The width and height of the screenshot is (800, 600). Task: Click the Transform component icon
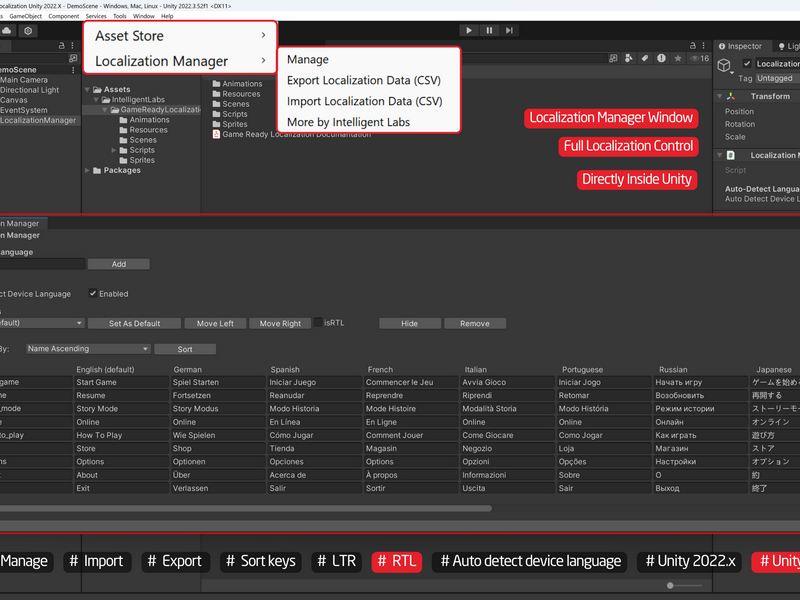[731, 96]
